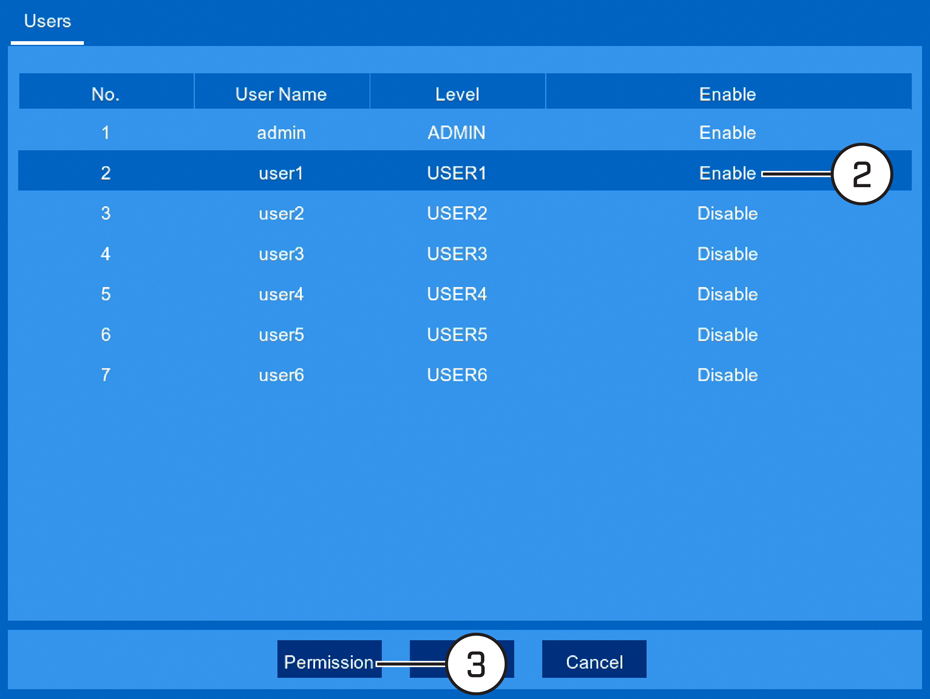
Task: Toggle the Disable status for user2
Action: pos(728,213)
